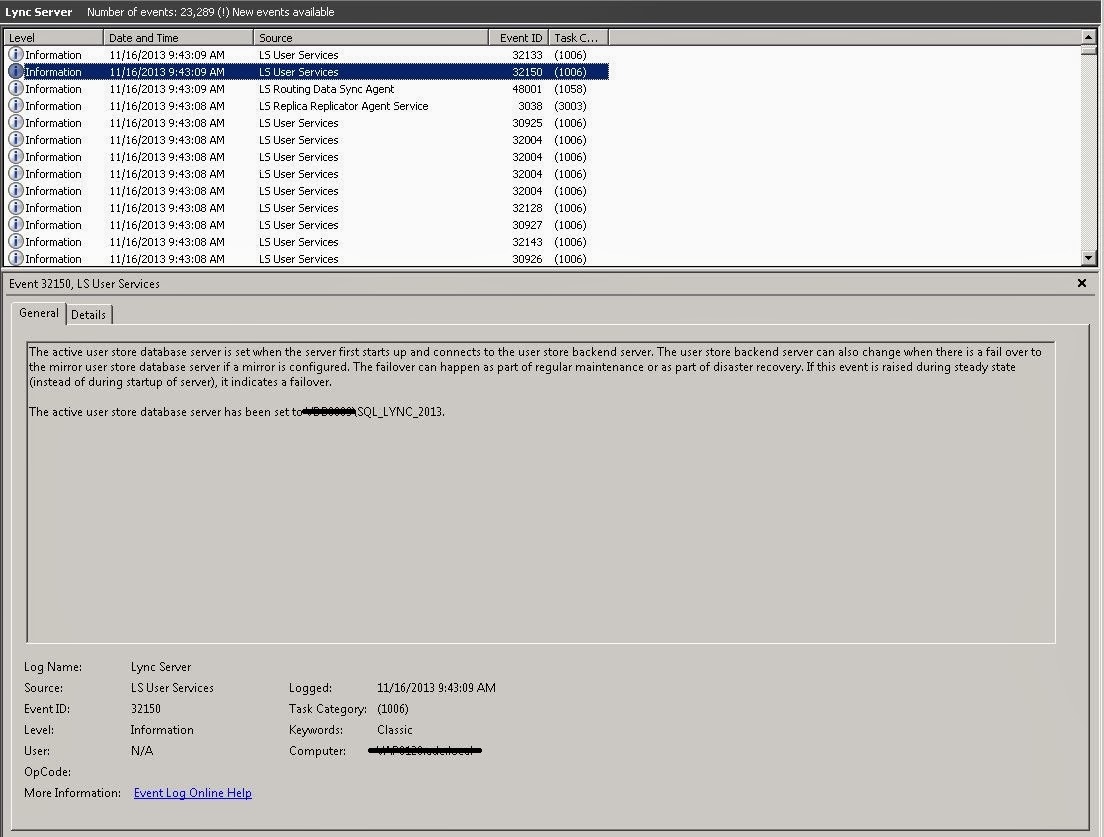Click the information icon of LS Replica Replicator Agent row

pyautogui.click(x=15, y=105)
